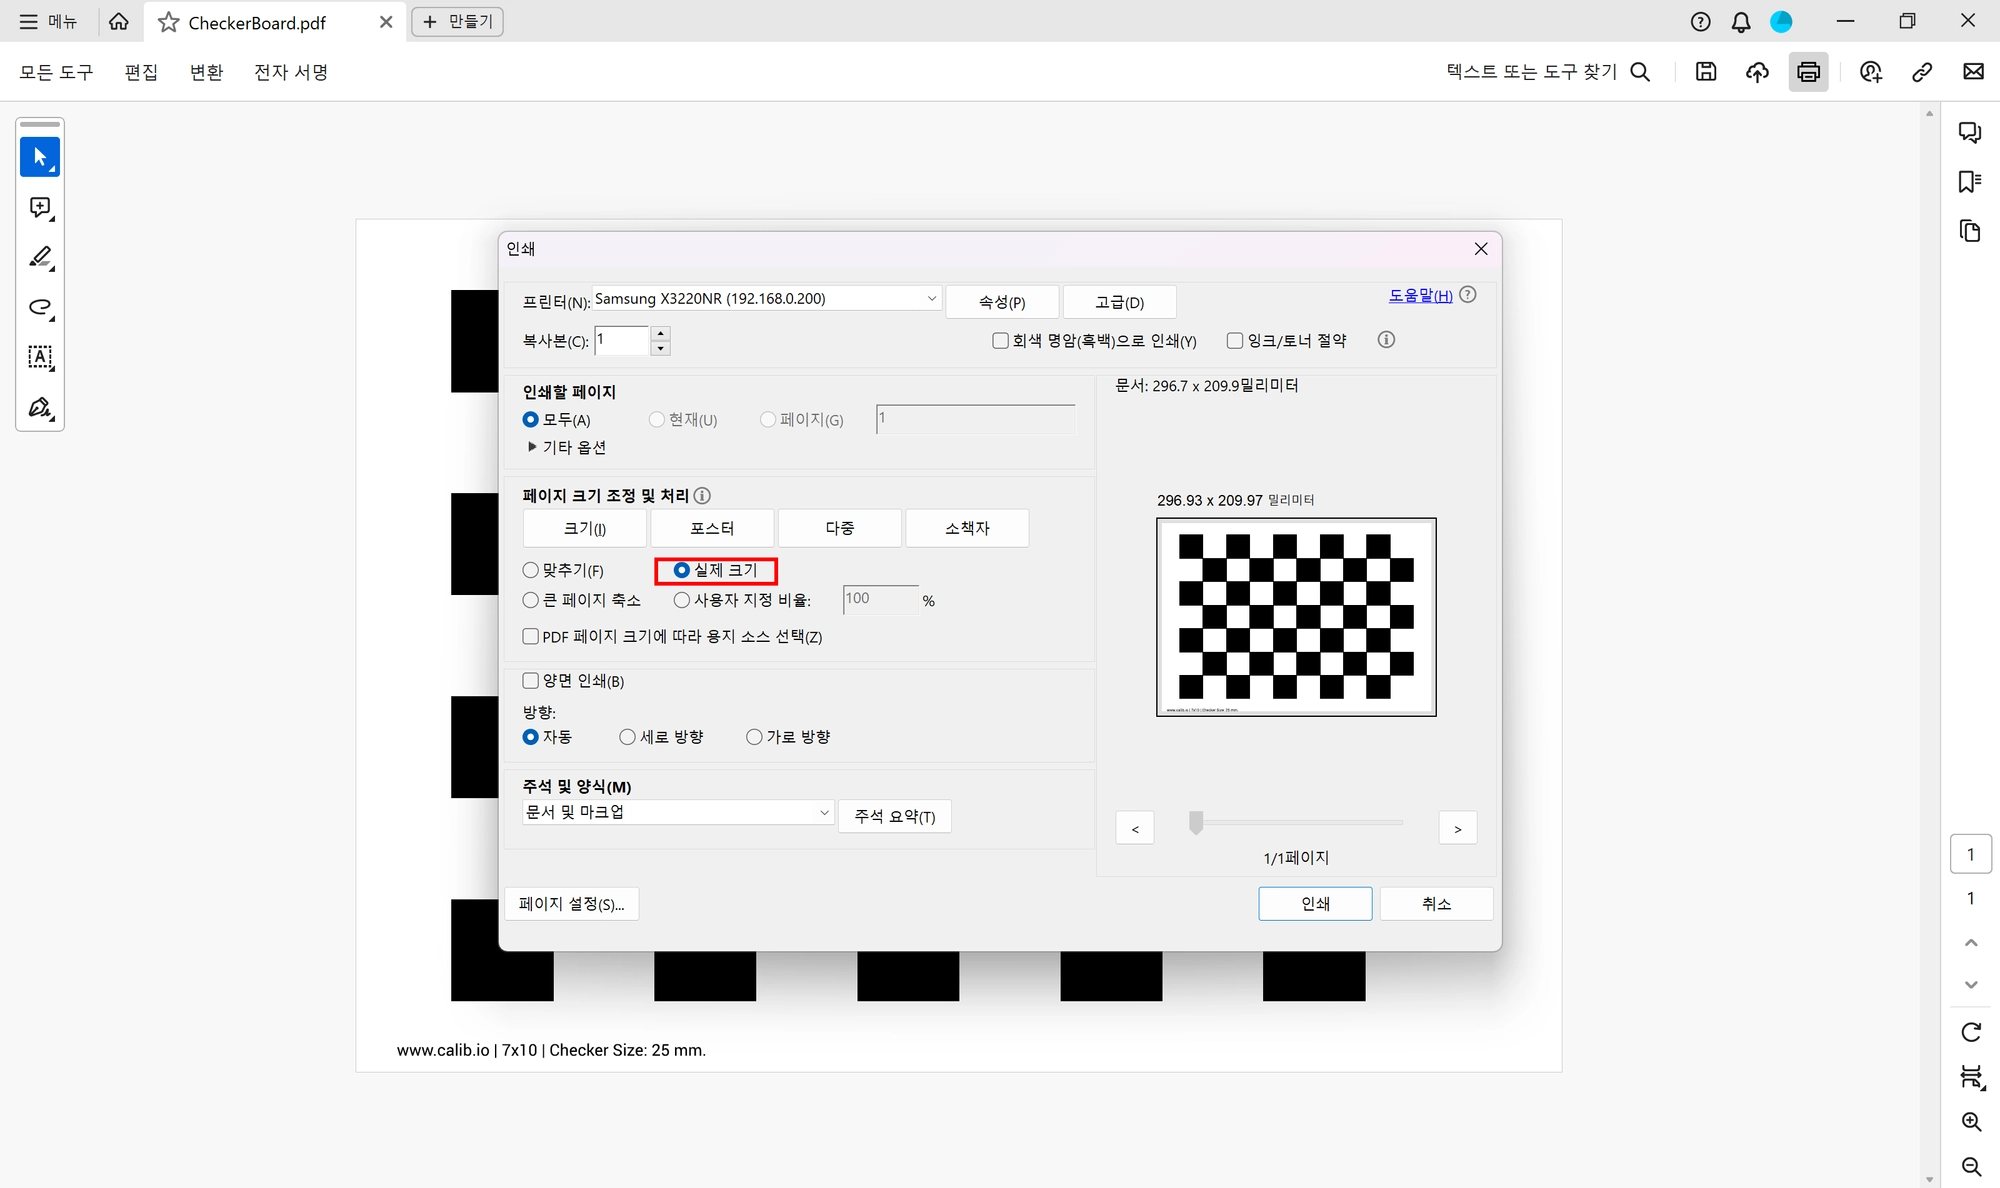Open the bookmarks panel icon on the right
This screenshot has height=1188, width=2000.
[1970, 182]
